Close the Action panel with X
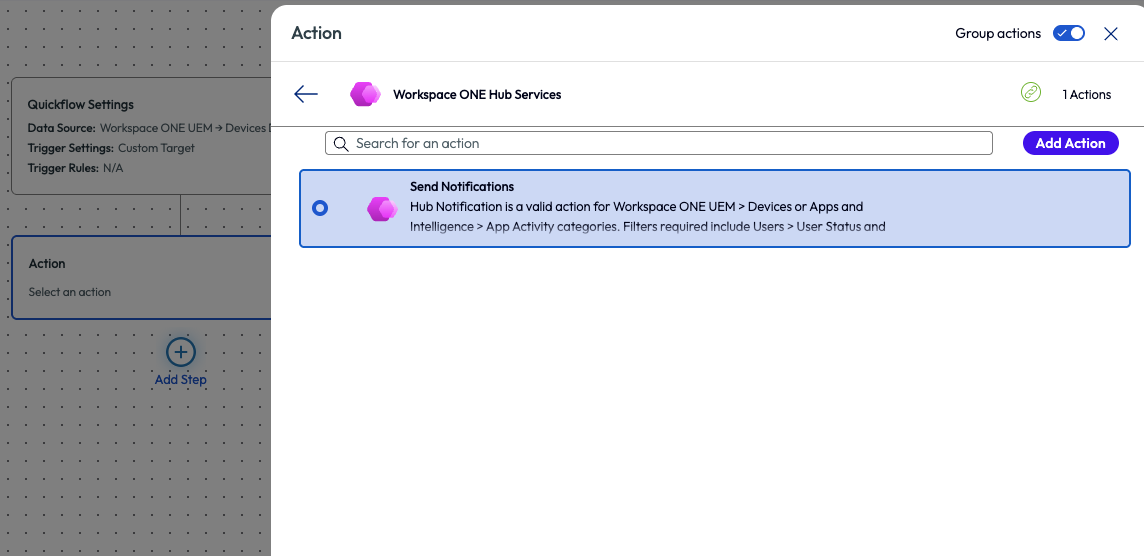Viewport: 1144px width, 556px height. tap(1111, 34)
